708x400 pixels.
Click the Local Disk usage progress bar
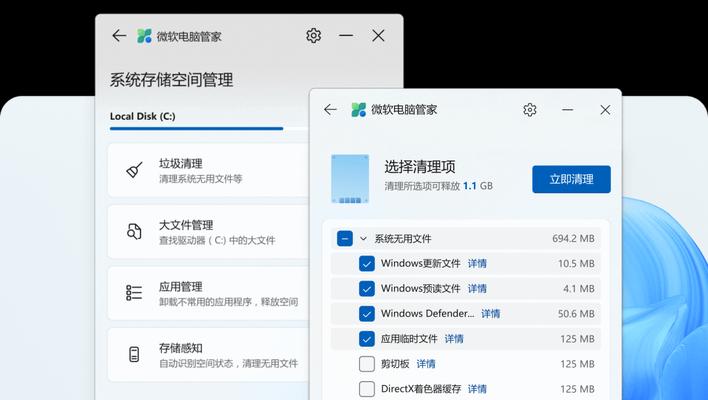pyautogui.click(x=209, y=129)
